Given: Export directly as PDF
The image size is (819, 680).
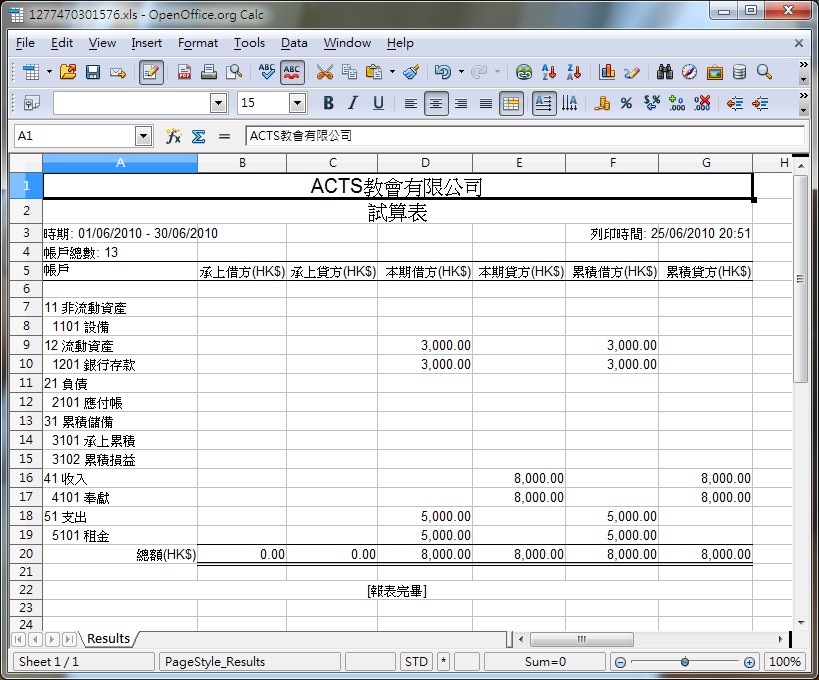Looking at the screenshot, I should [x=185, y=72].
